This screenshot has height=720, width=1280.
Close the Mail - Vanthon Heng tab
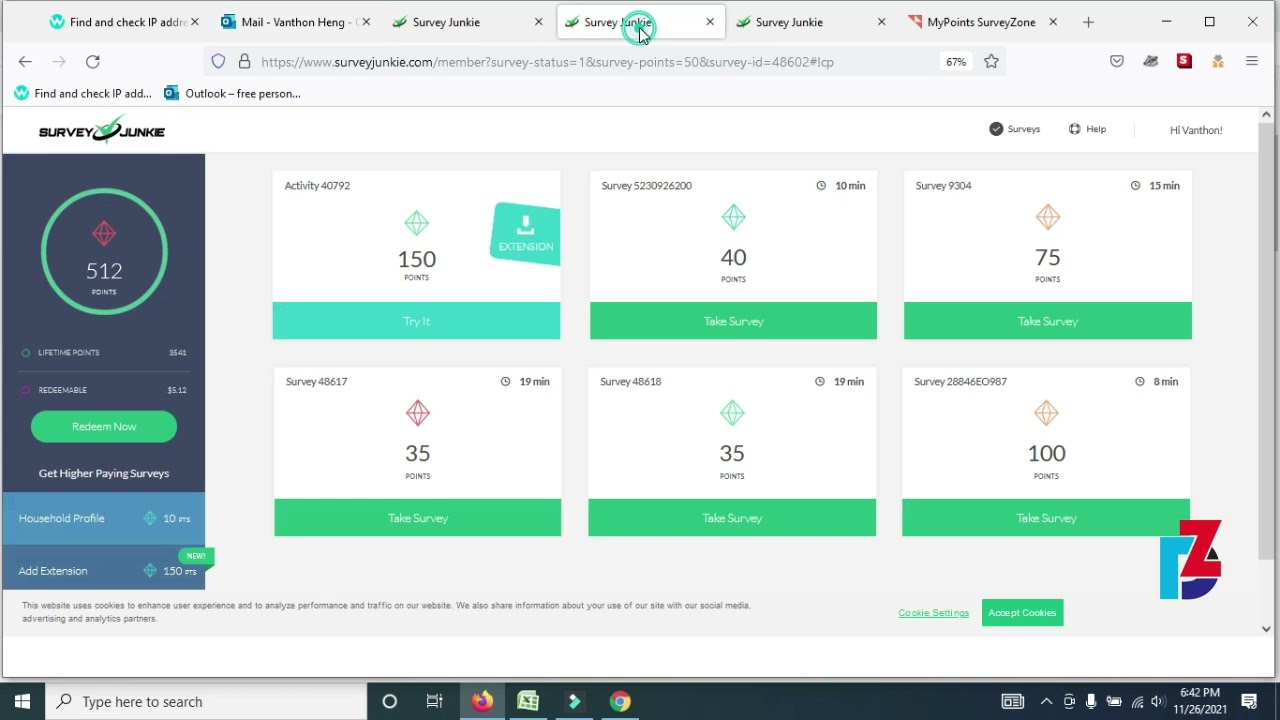coord(366,22)
